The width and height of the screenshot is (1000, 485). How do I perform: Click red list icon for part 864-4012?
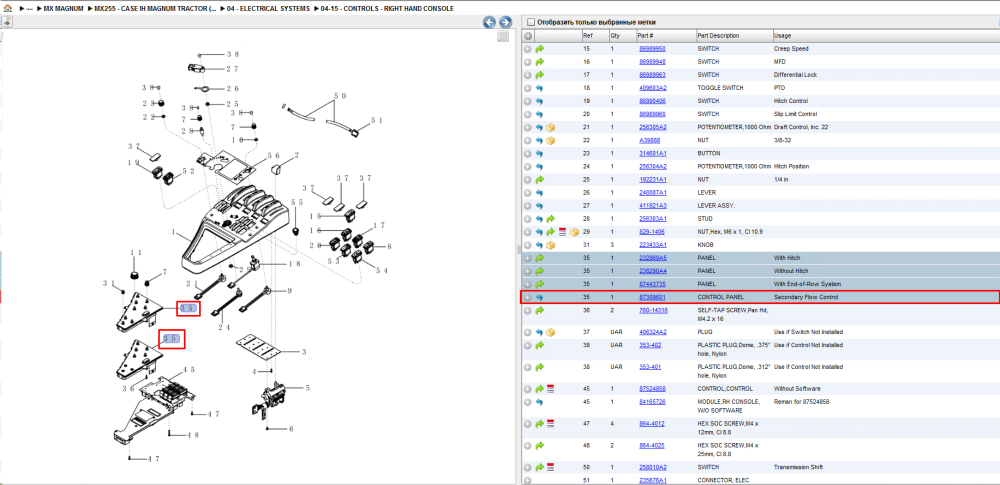(550, 422)
